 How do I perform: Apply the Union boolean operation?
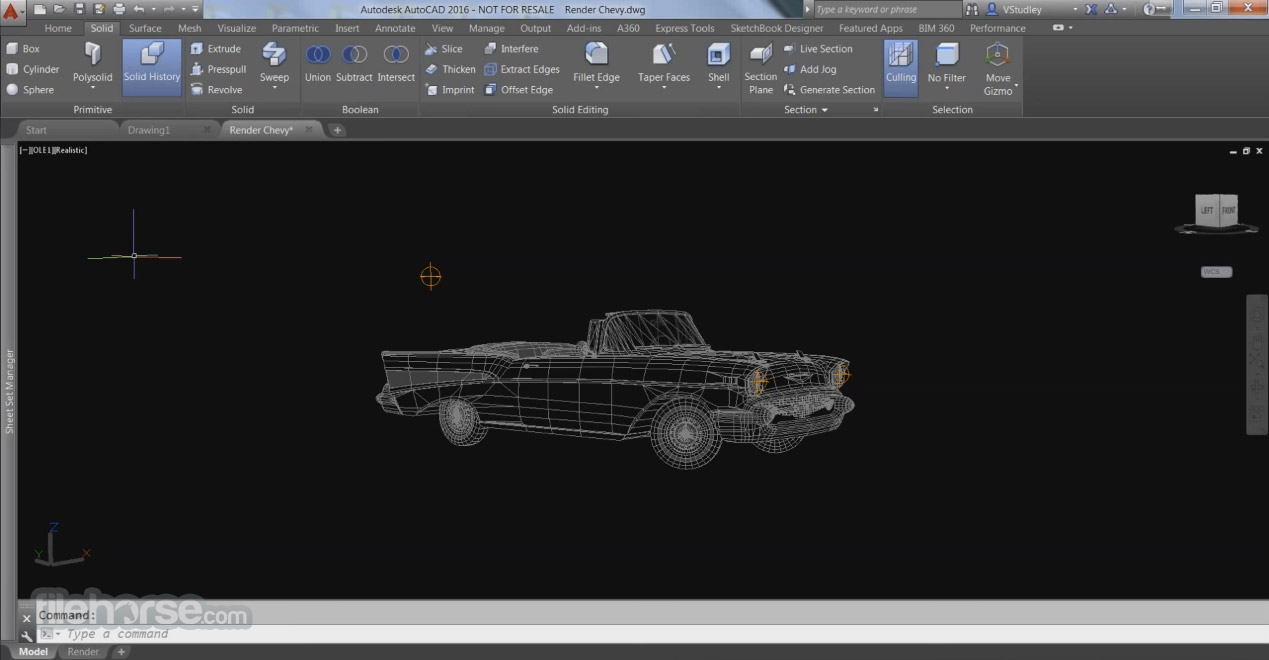coord(318,62)
